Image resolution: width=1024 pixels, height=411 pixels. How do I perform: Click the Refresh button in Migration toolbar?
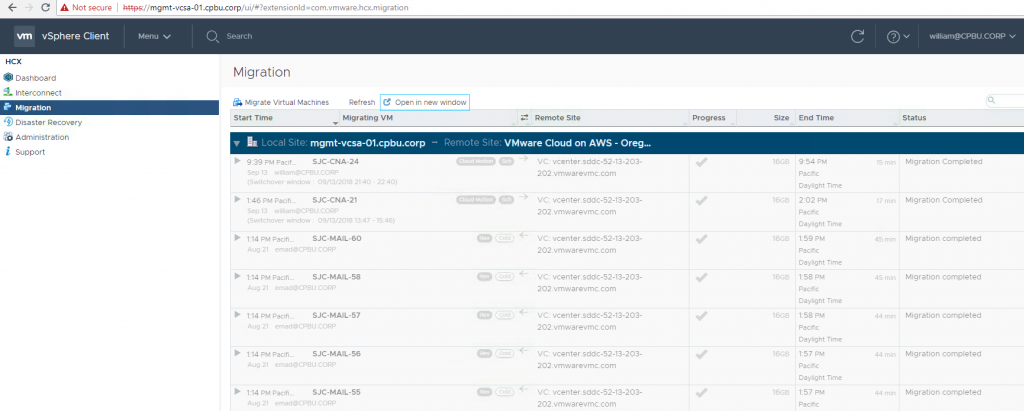click(x=362, y=102)
